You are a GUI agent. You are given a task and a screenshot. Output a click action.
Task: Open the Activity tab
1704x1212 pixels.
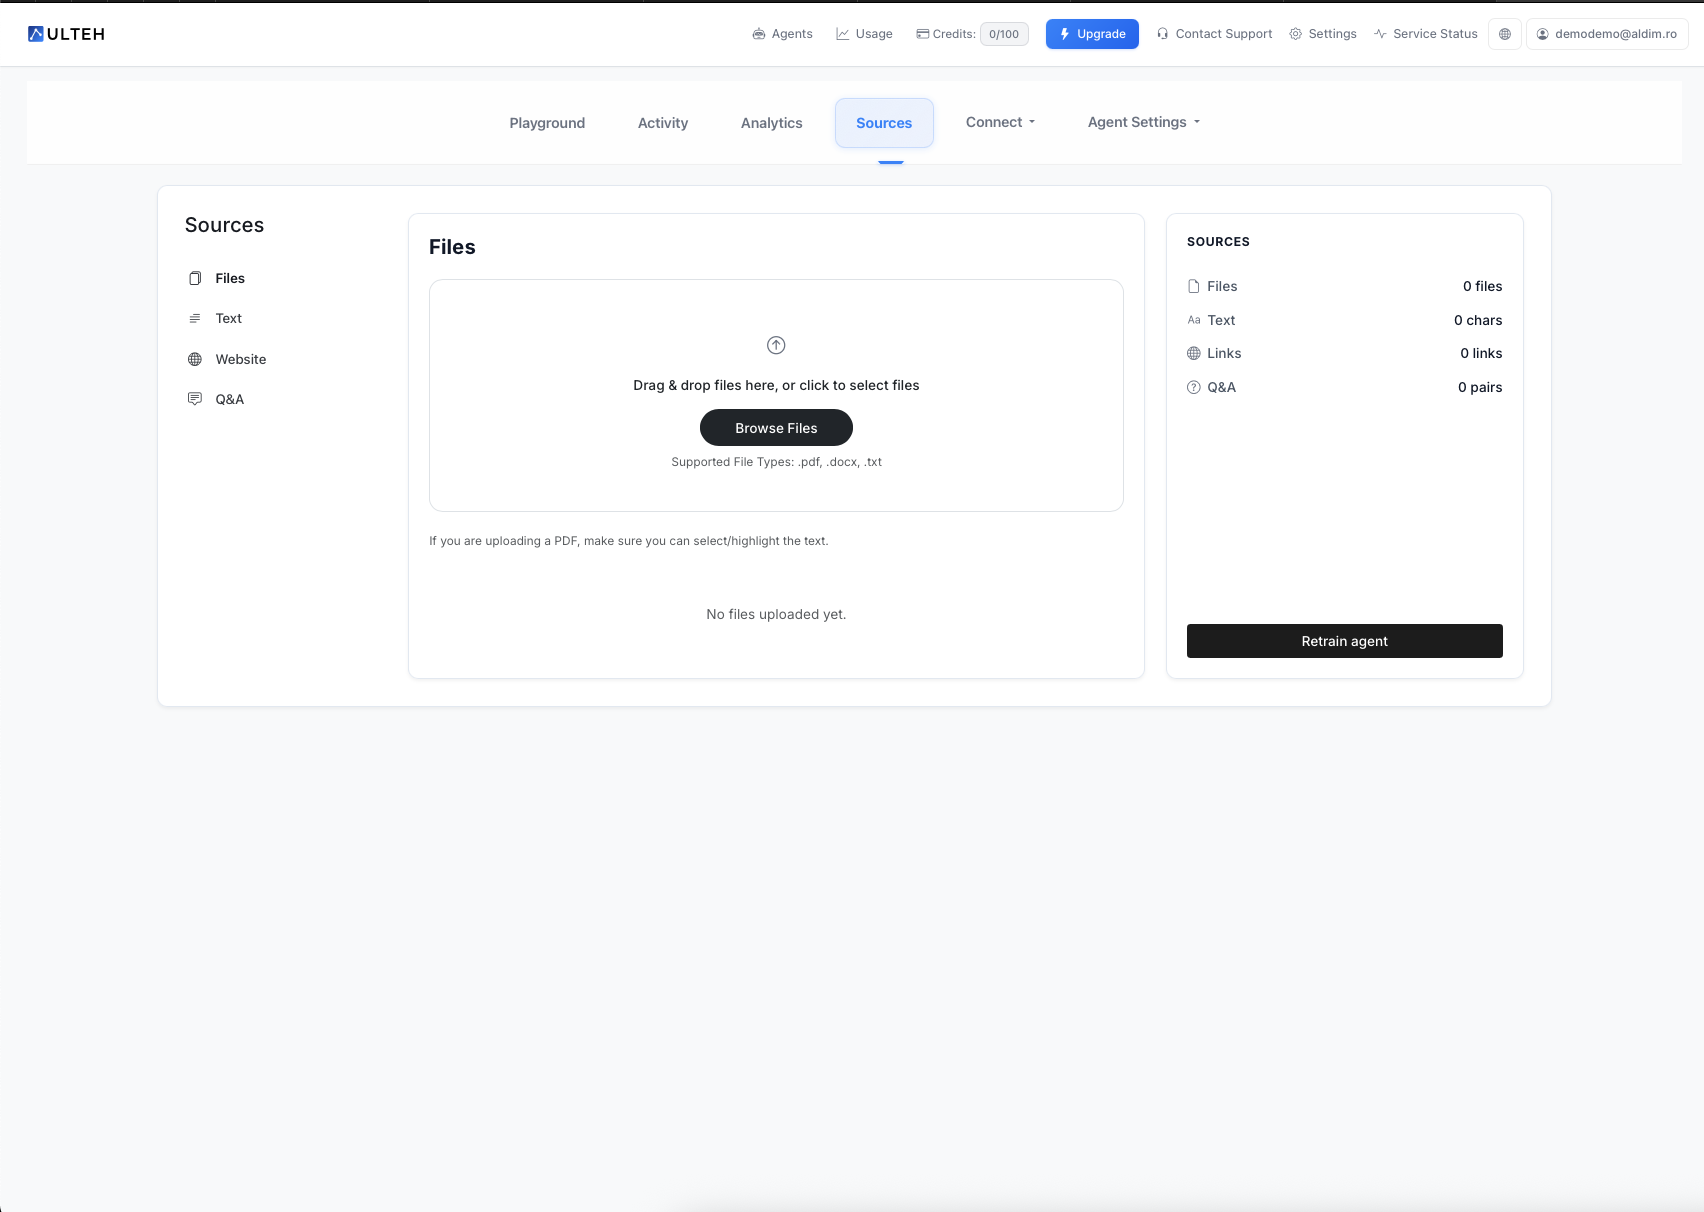pyautogui.click(x=662, y=123)
